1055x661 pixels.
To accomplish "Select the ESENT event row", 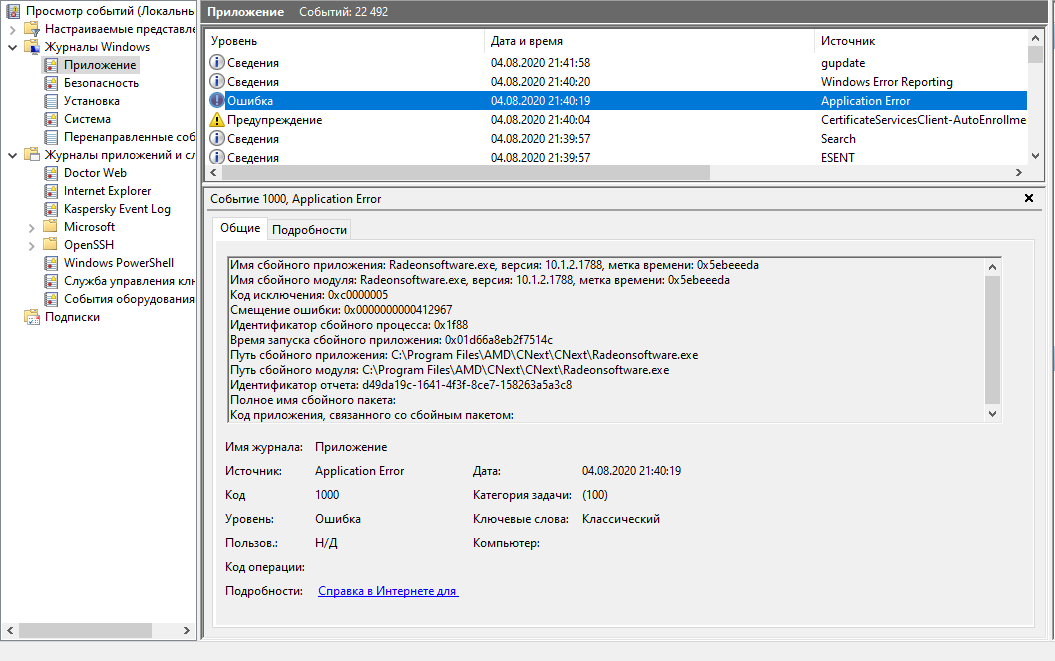I will tap(616, 158).
